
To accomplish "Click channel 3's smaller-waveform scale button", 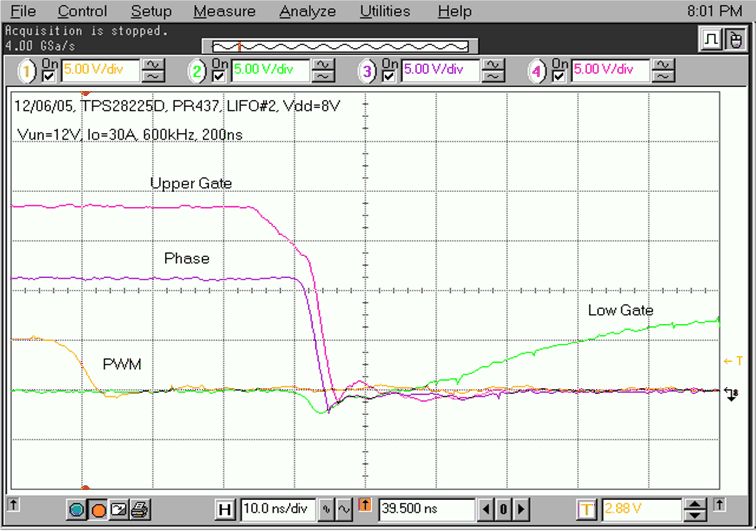I will tap(493, 76).
